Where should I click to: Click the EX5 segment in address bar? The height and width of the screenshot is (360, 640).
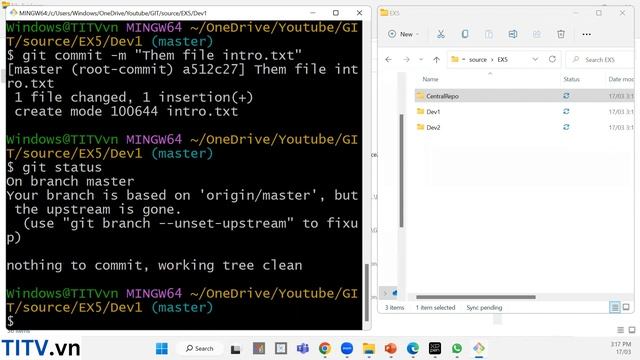pyautogui.click(x=502, y=60)
